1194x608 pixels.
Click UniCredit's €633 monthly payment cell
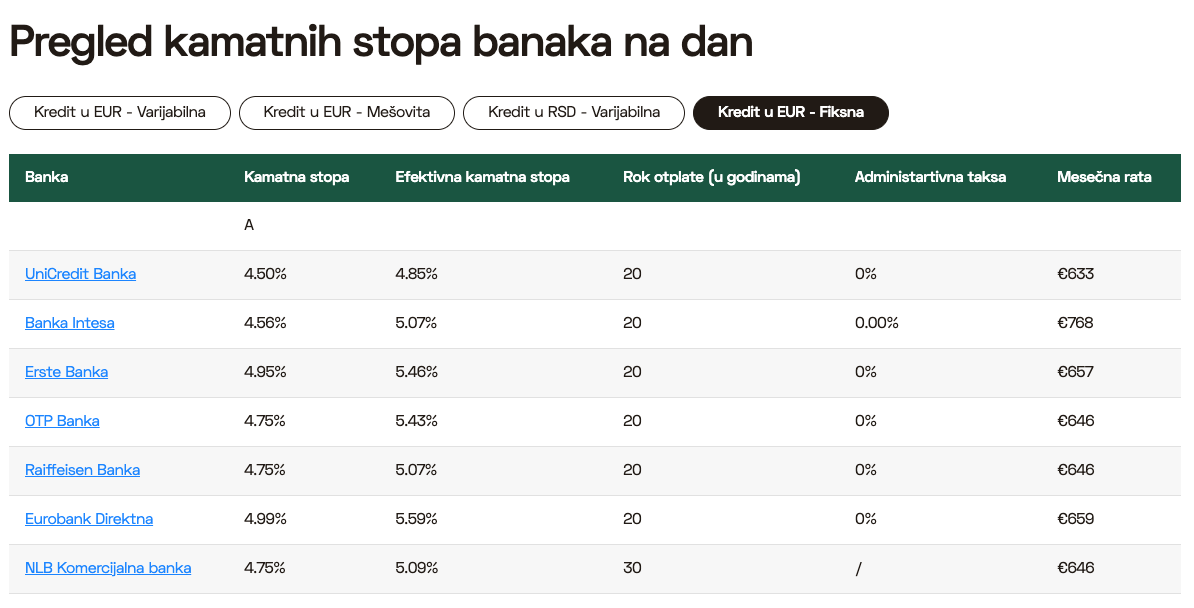[x=1076, y=274]
